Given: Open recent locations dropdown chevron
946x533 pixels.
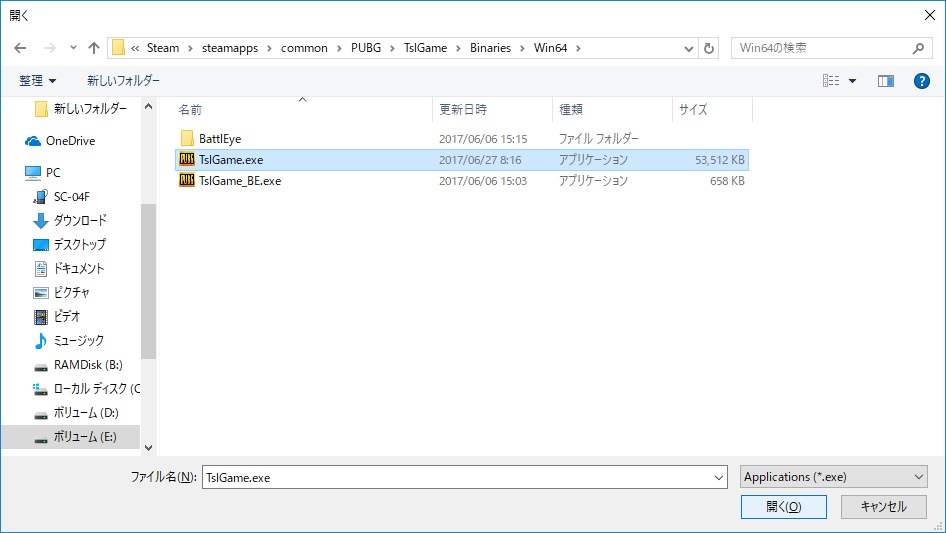Looking at the screenshot, I should tap(73, 48).
